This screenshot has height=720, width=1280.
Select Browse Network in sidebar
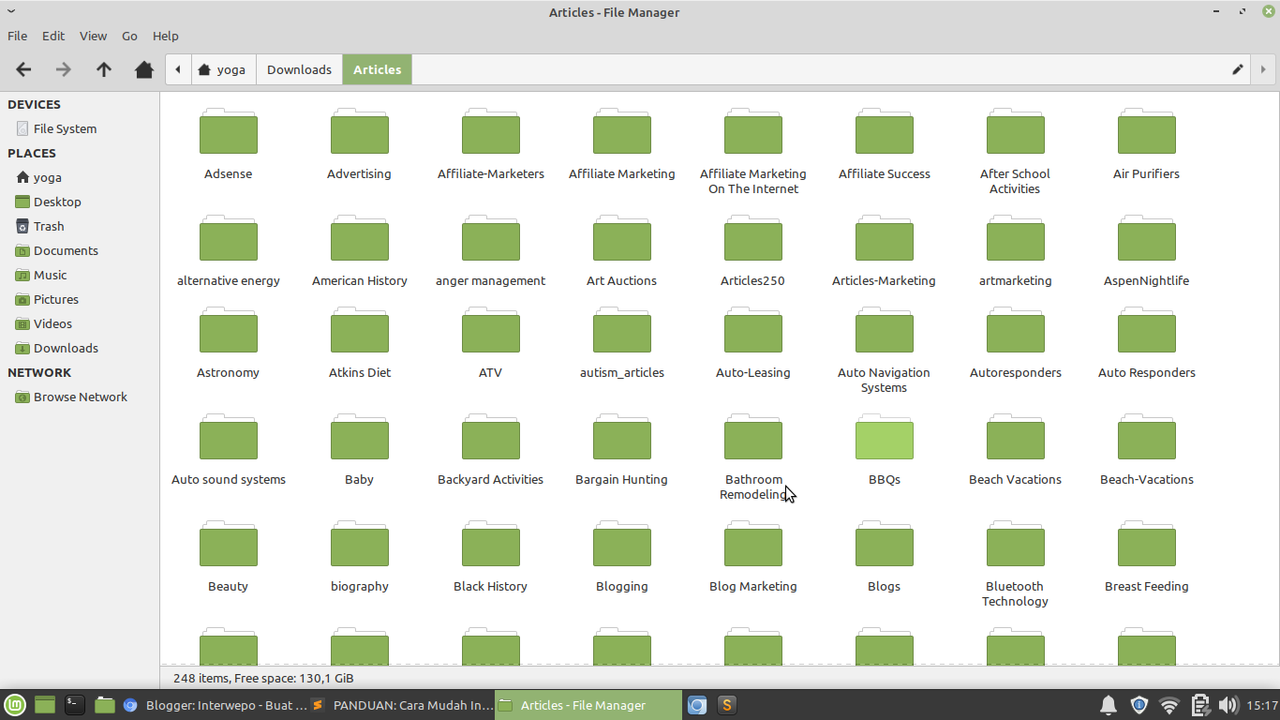tap(80, 396)
